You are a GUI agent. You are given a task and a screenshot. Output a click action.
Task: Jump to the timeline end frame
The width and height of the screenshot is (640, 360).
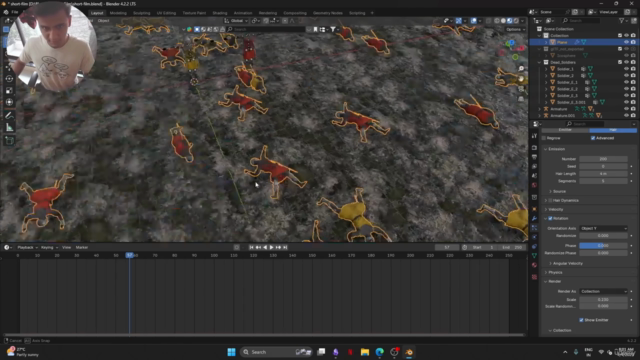[285, 247]
